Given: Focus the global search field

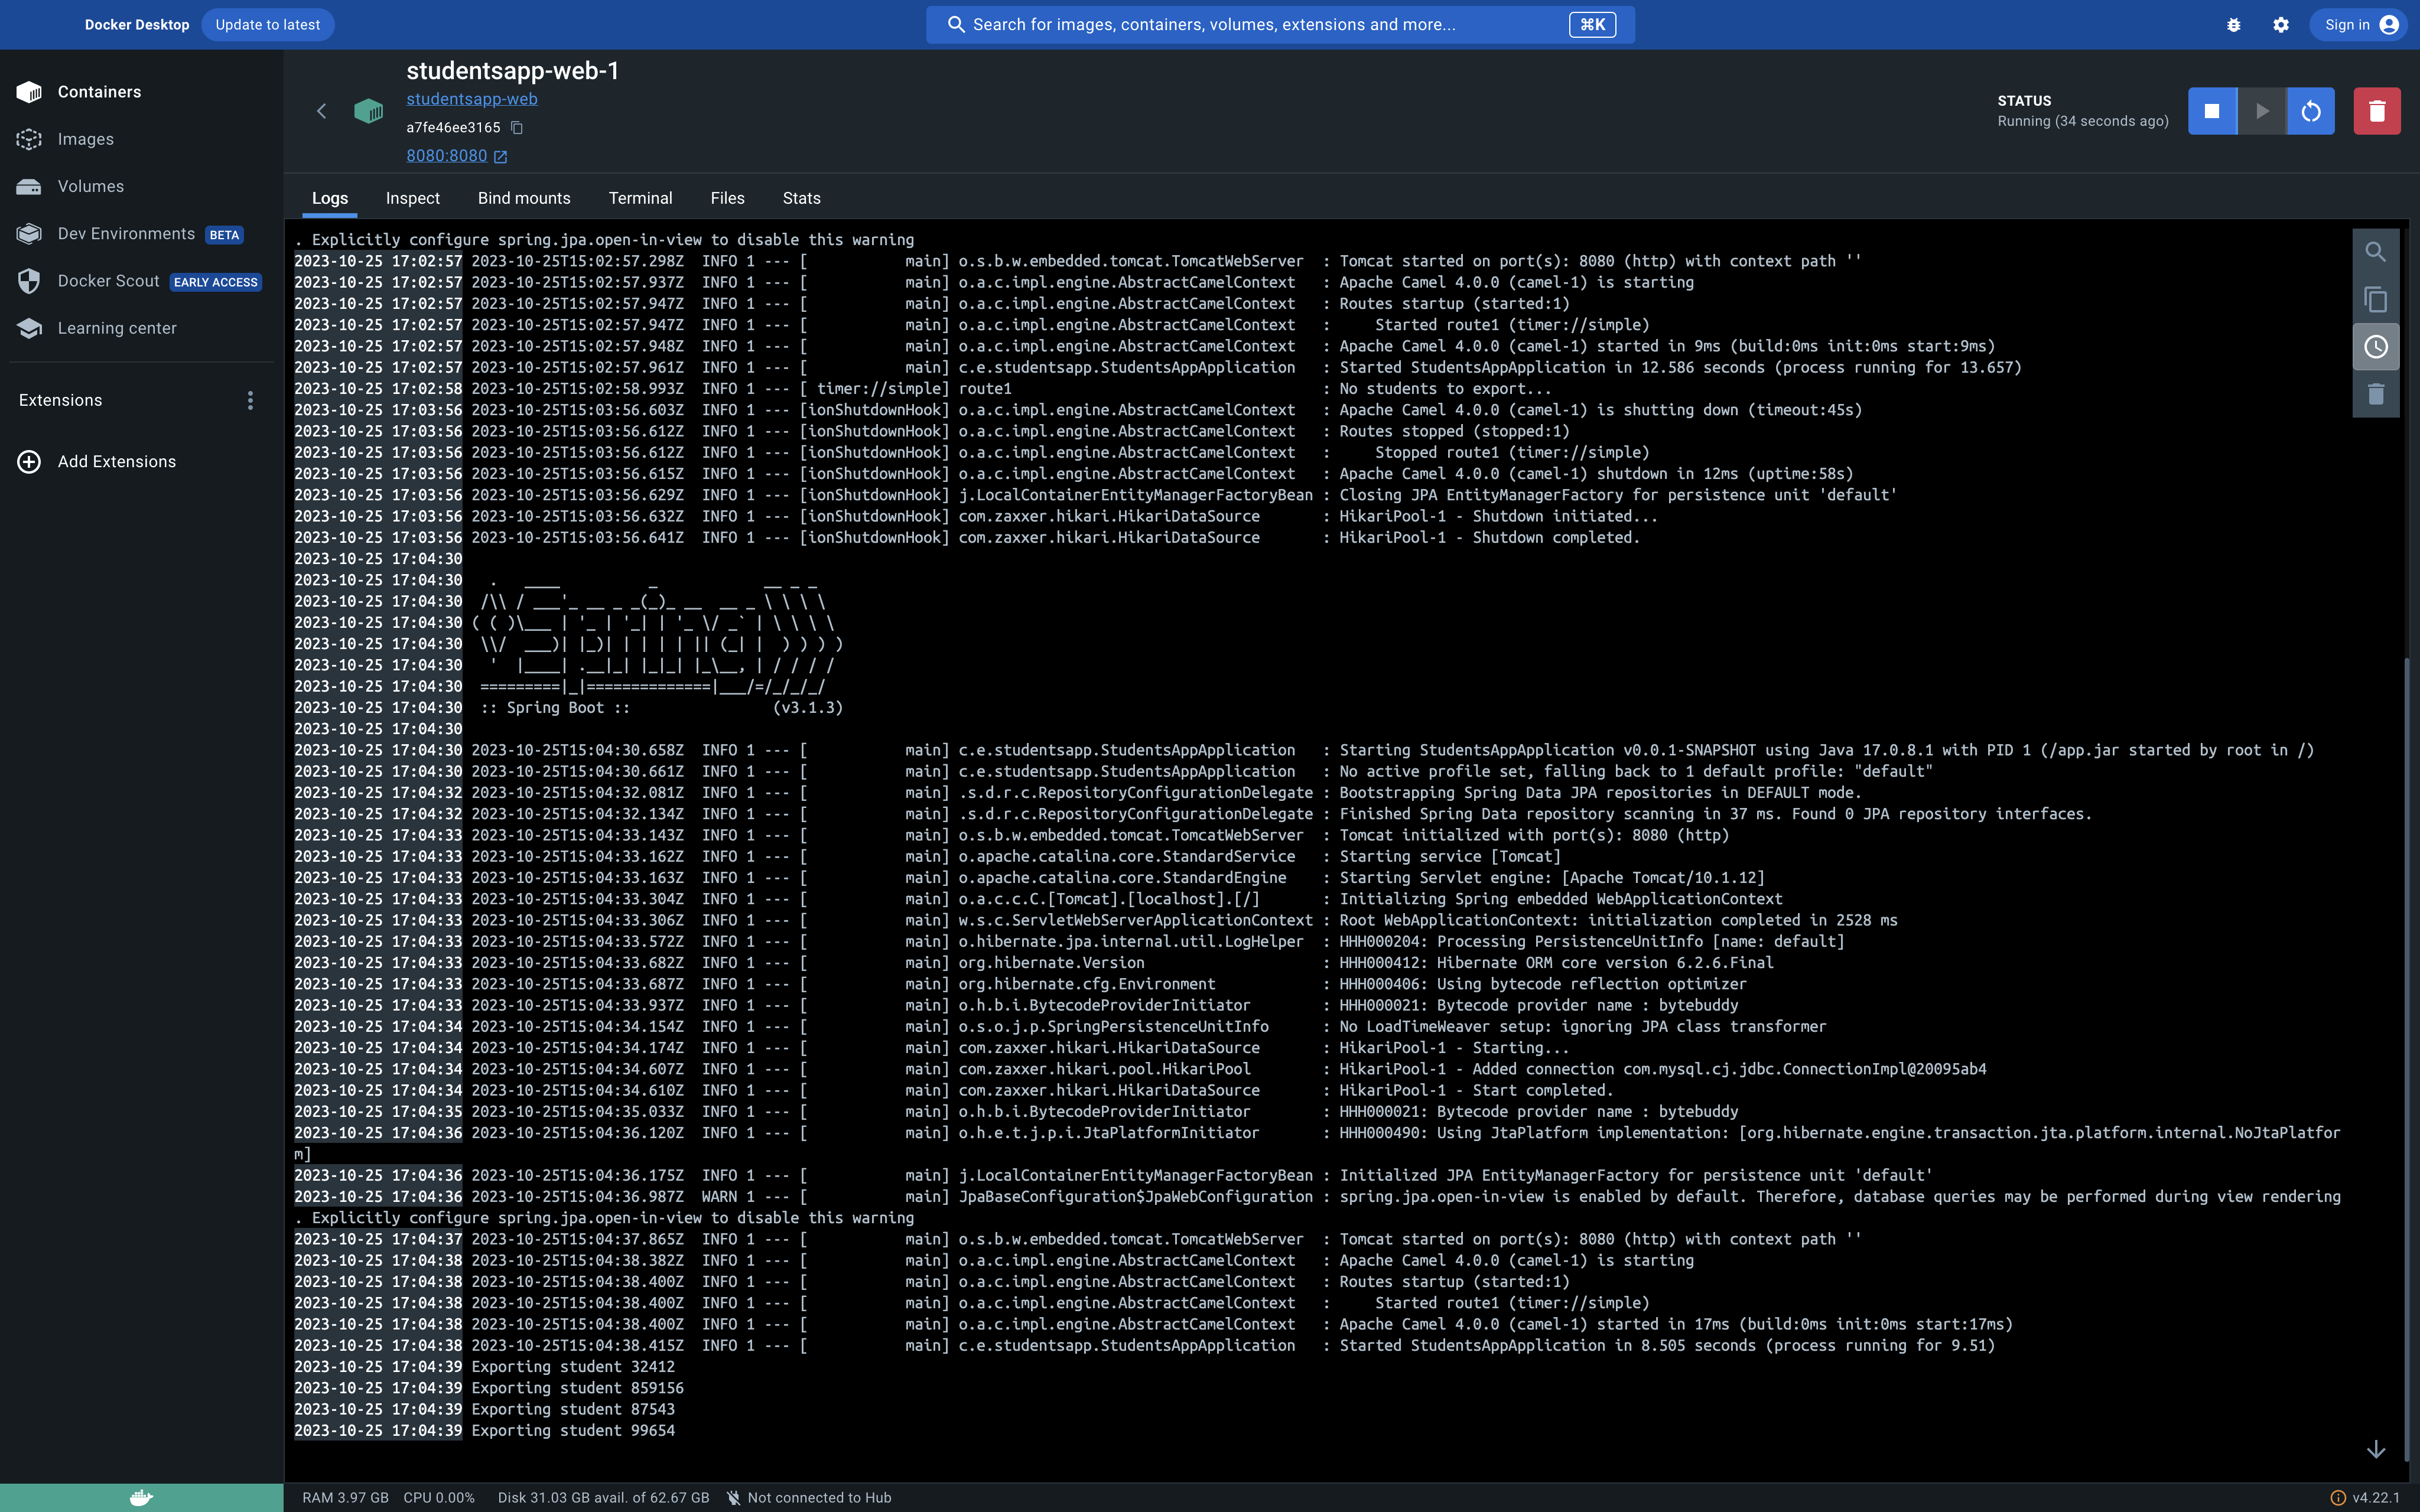Looking at the screenshot, I should pyautogui.click(x=1280, y=25).
